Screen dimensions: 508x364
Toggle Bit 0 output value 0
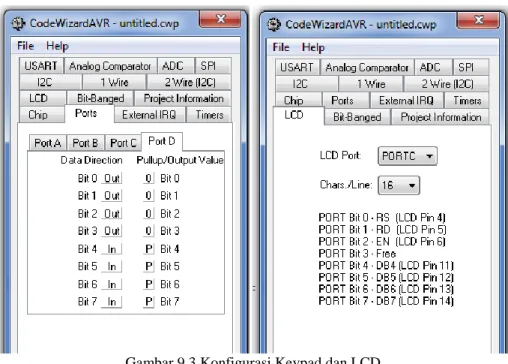pyautogui.click(x=149, y=178)
